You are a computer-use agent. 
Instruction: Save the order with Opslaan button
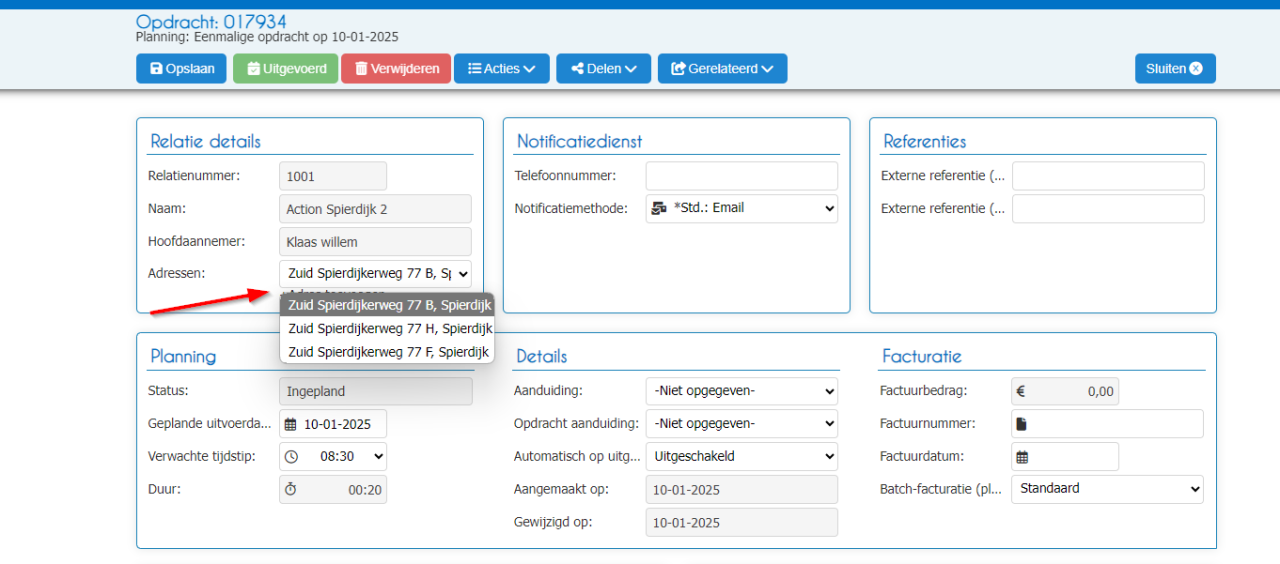(181, 69)
